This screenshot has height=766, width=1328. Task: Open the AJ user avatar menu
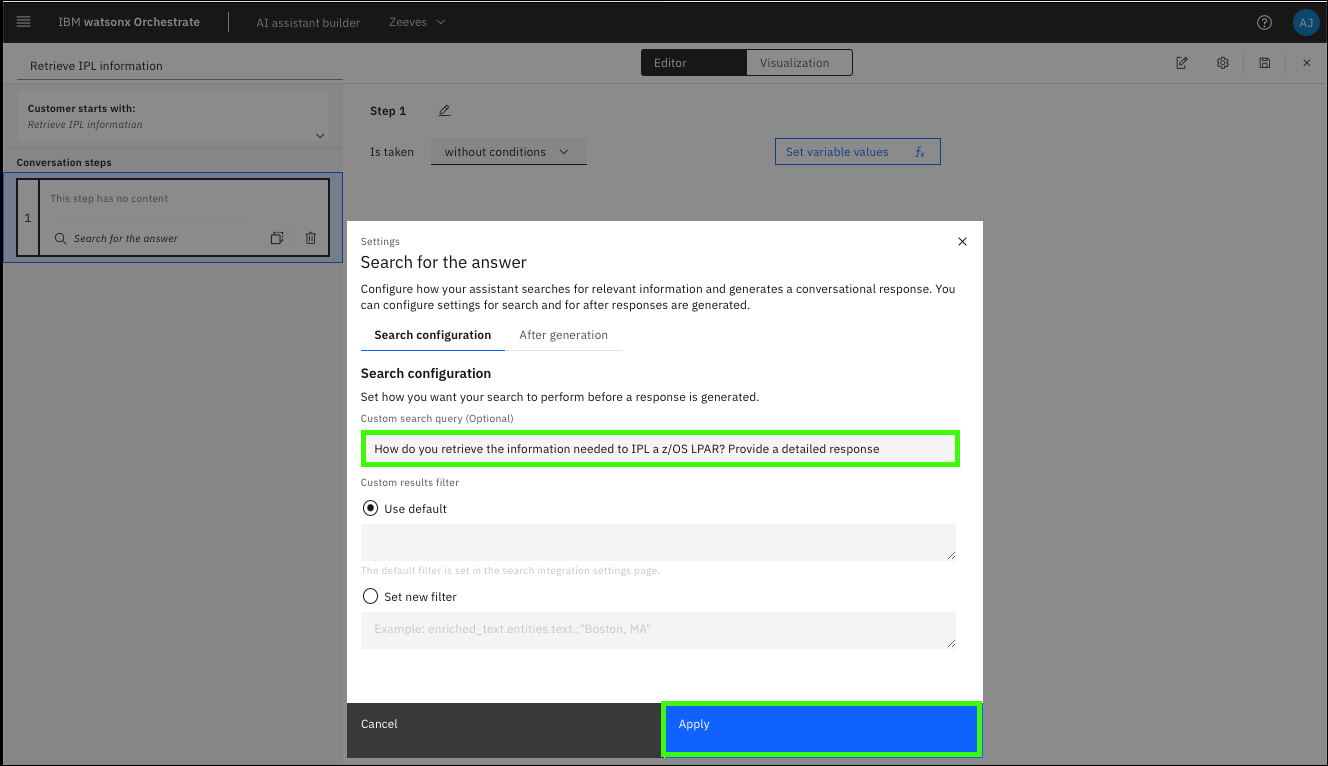coord(1305,22)
